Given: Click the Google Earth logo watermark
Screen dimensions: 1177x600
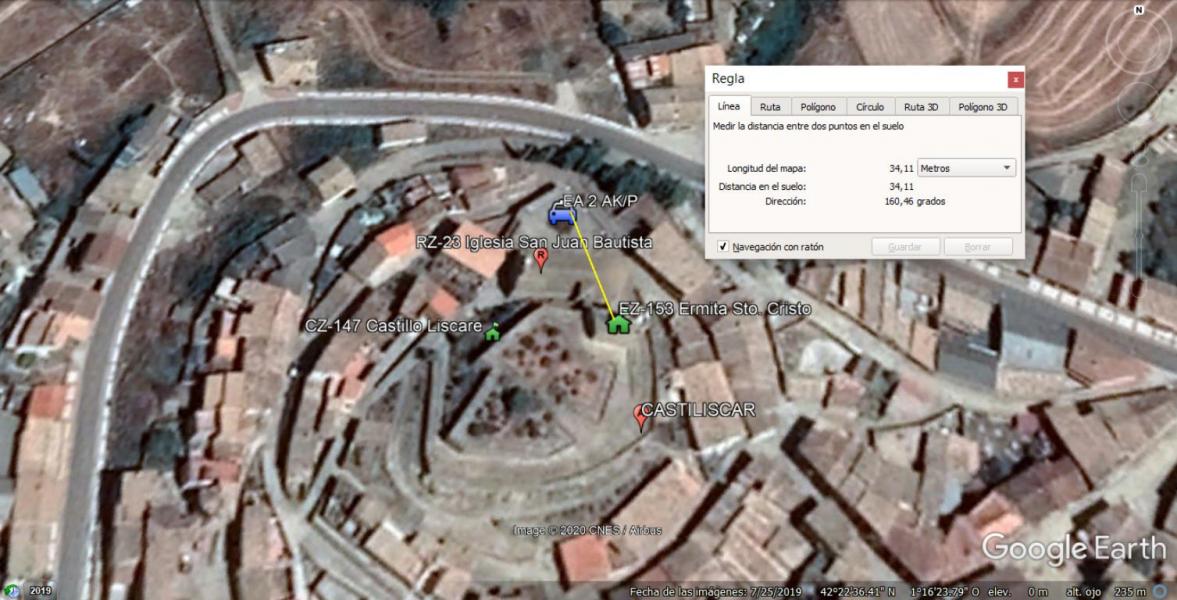Looking at the screenshot, I should tap(1073, 548).
